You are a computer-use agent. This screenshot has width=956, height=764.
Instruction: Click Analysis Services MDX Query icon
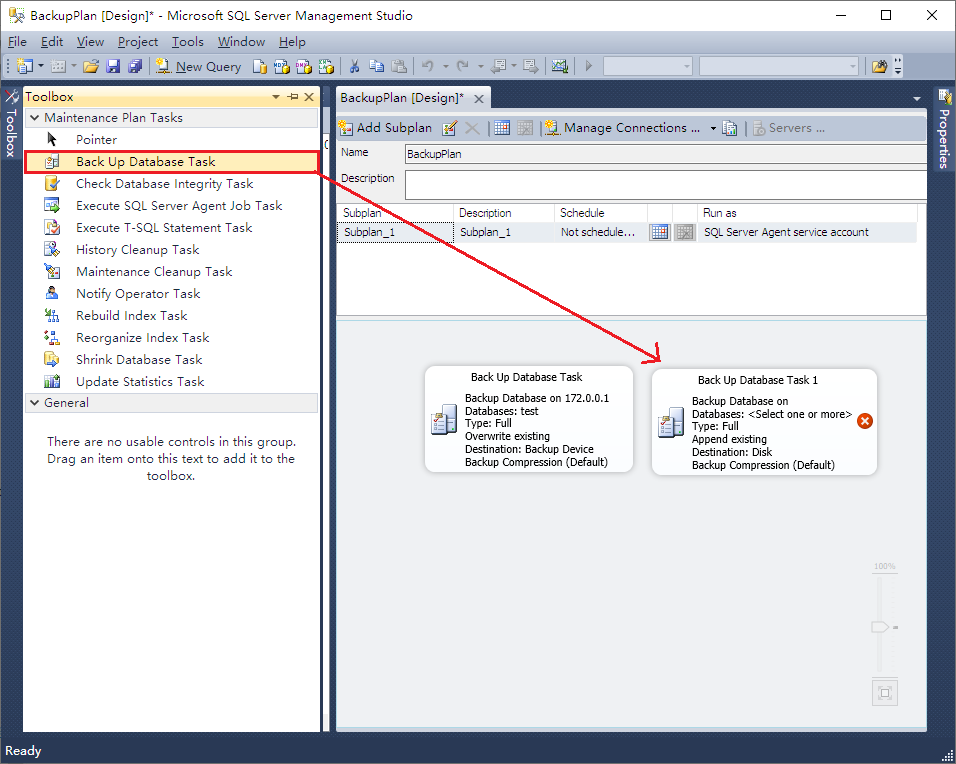click(x=282, y=66)
